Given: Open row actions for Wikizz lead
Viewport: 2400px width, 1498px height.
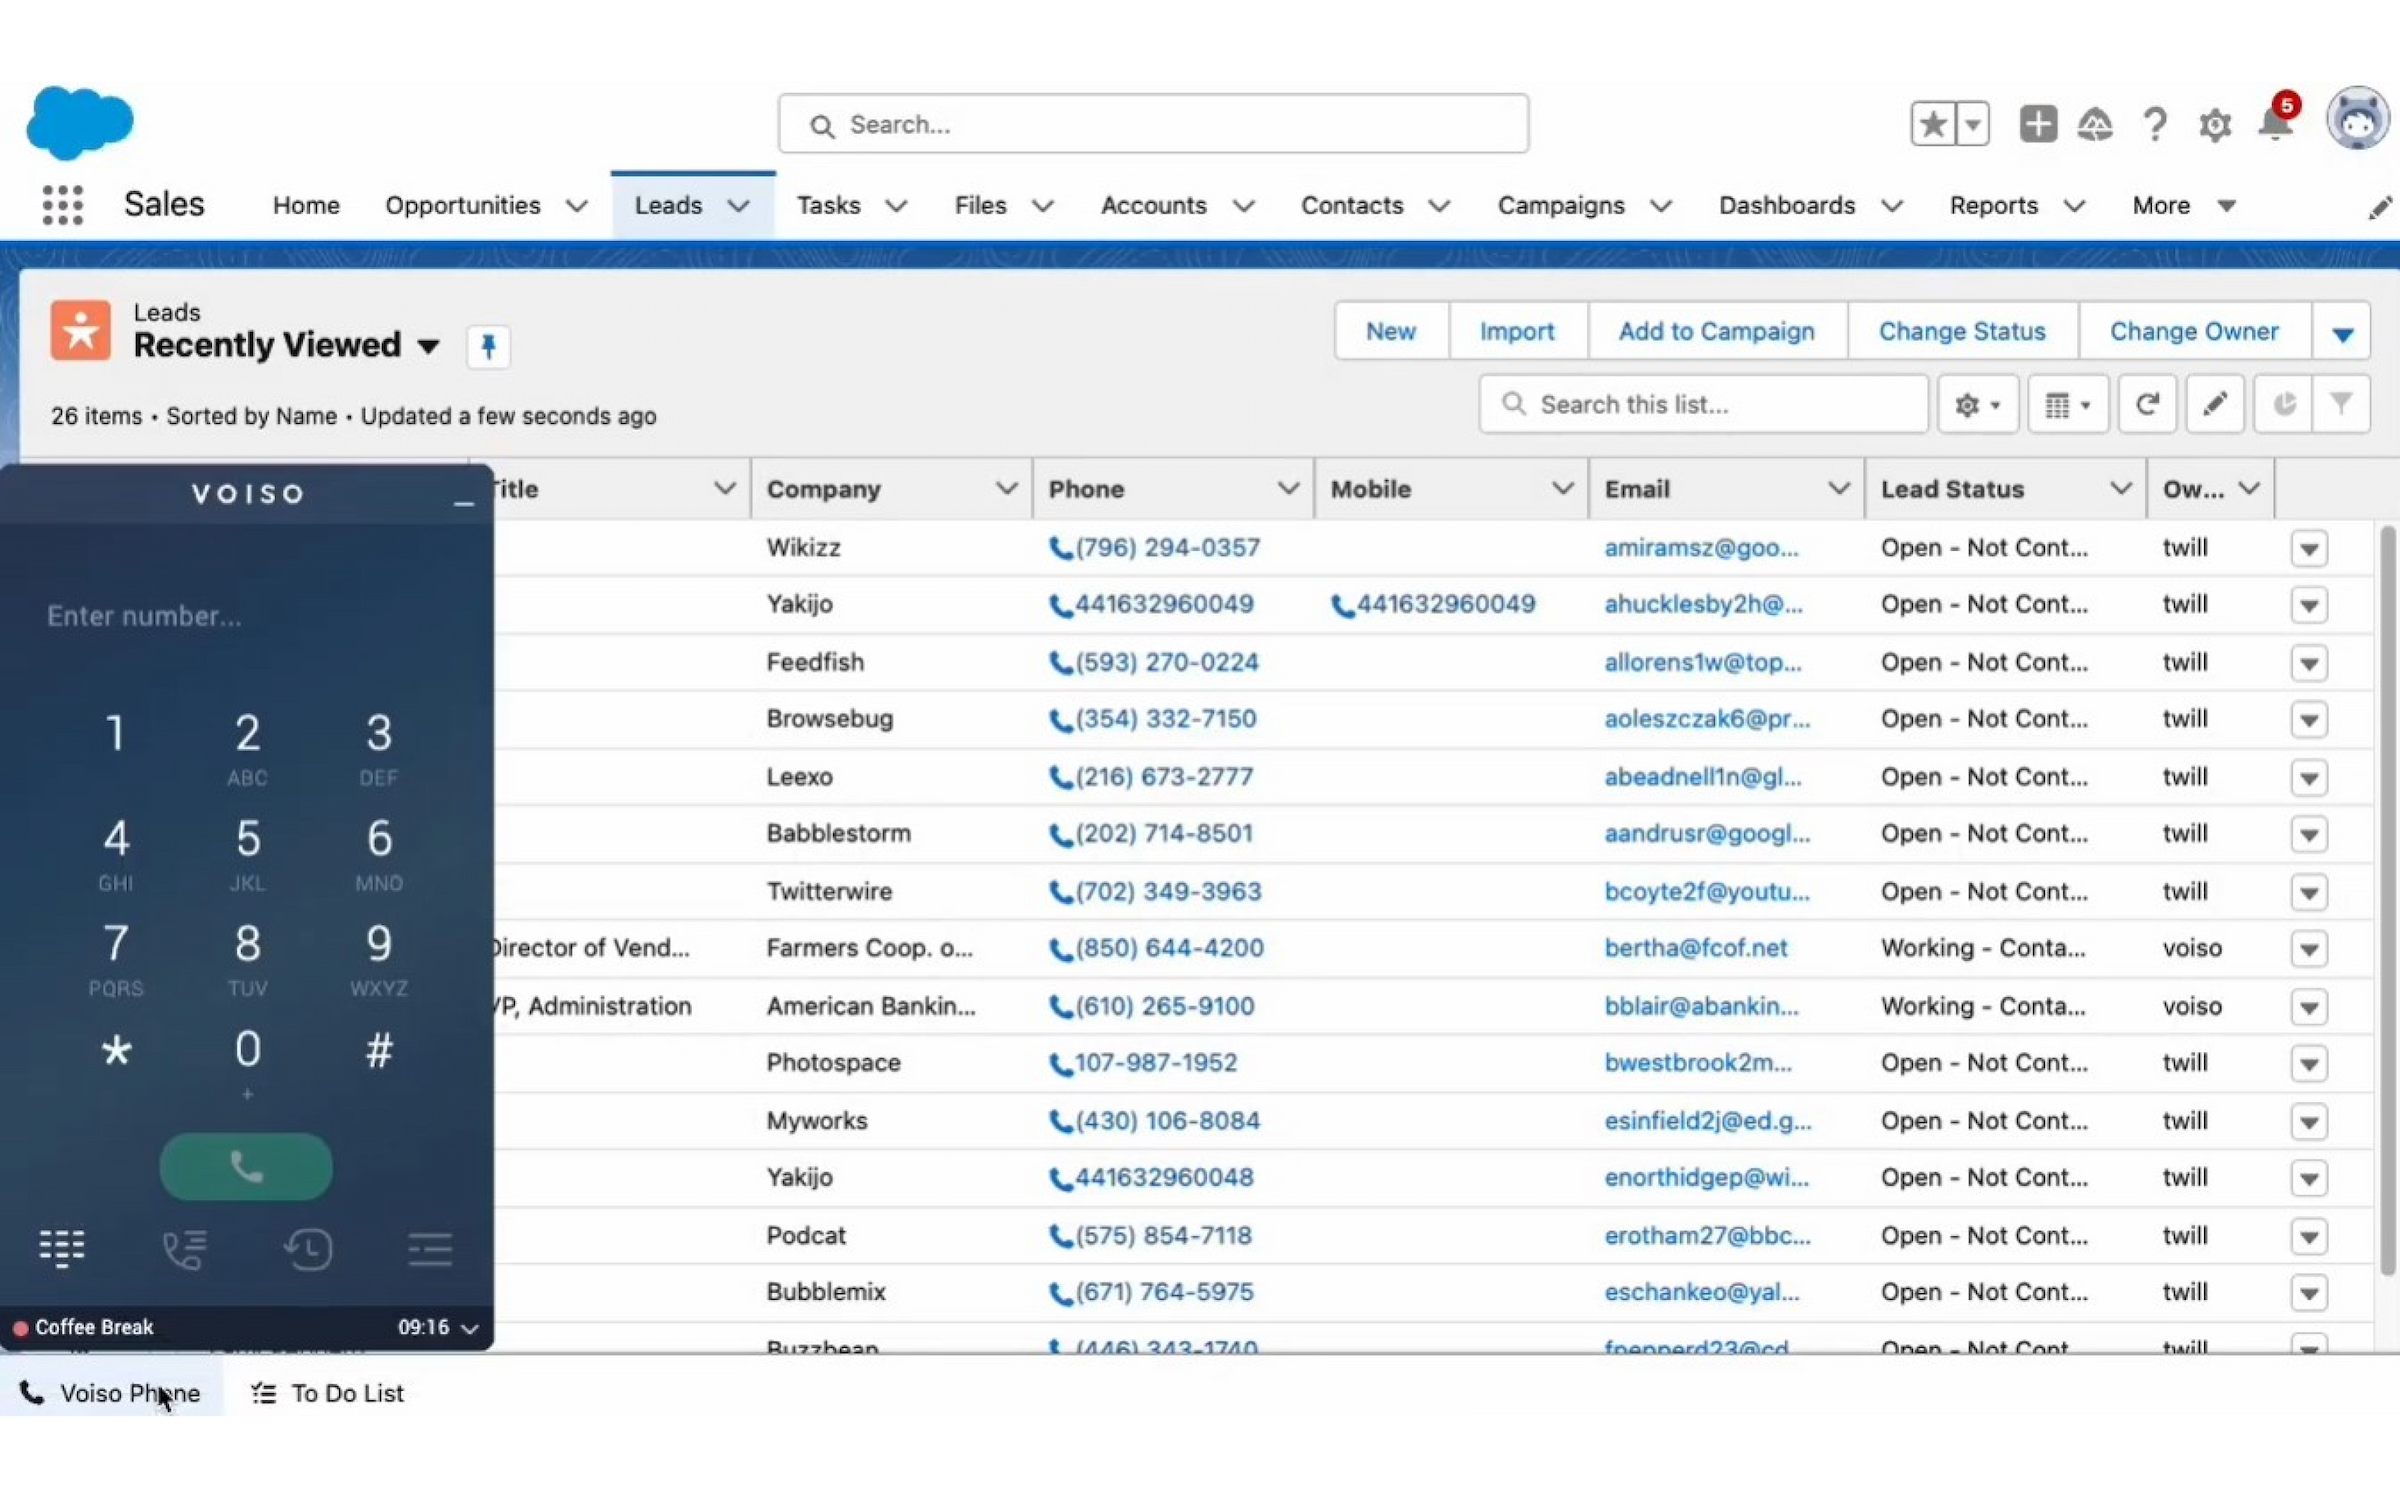Looking at the screenshot, I should [2309, 548].
